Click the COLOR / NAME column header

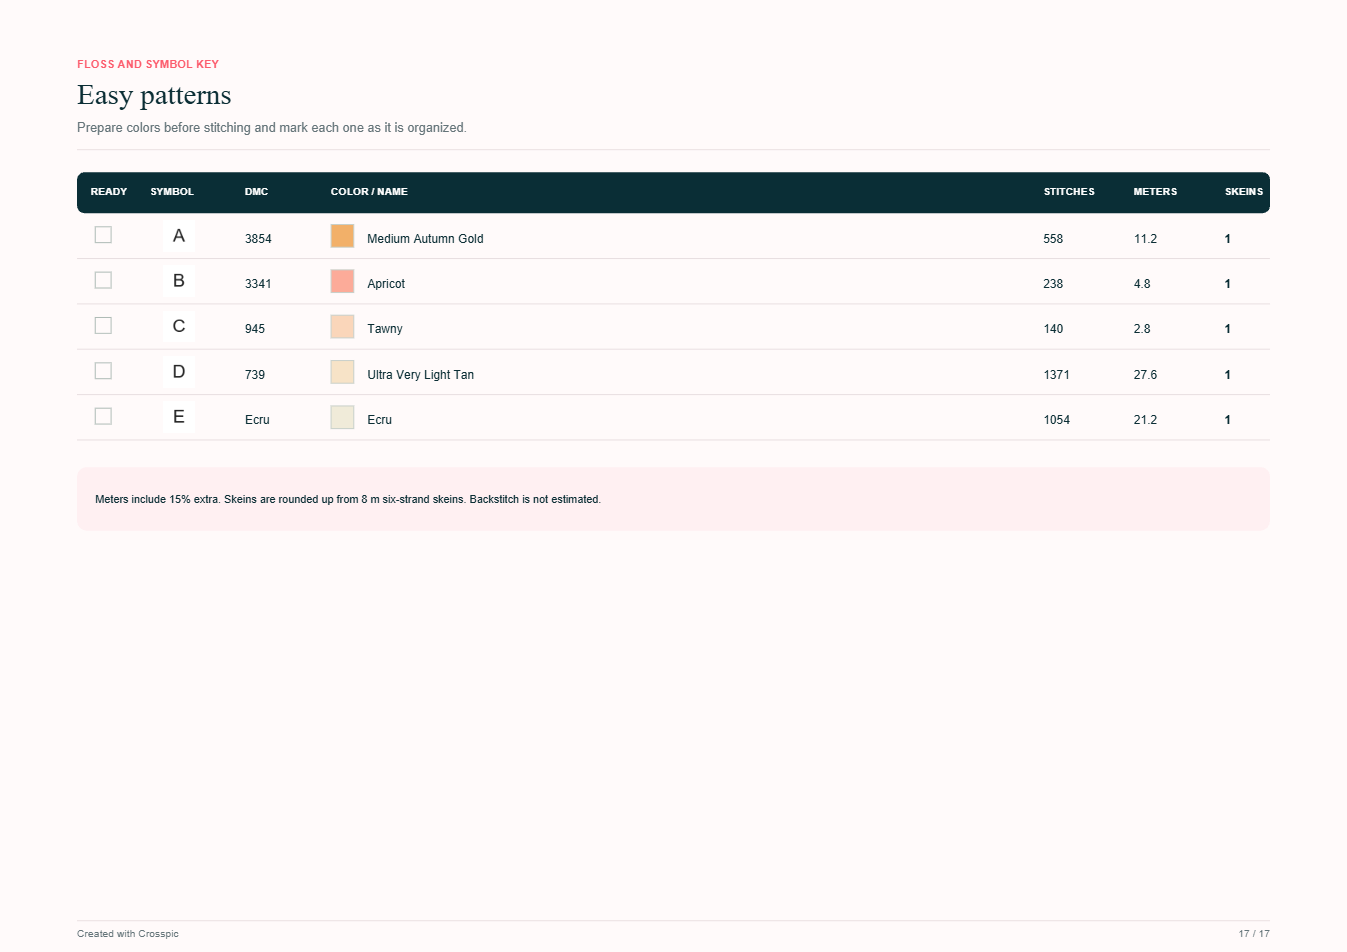(x=369, y=192)
